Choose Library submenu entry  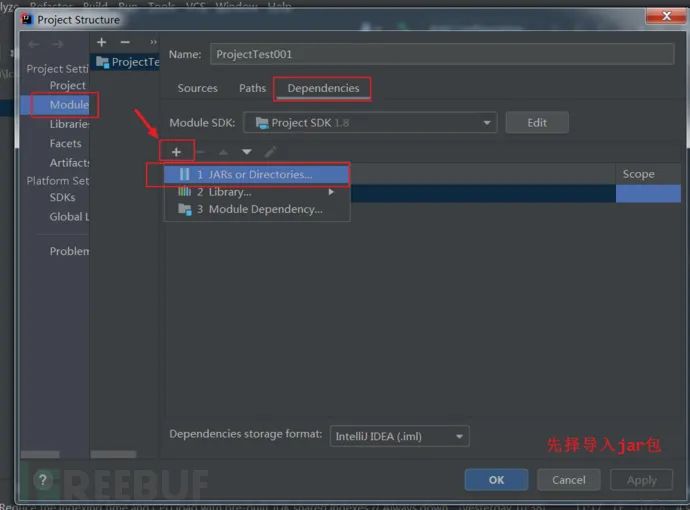click(257, 192)
